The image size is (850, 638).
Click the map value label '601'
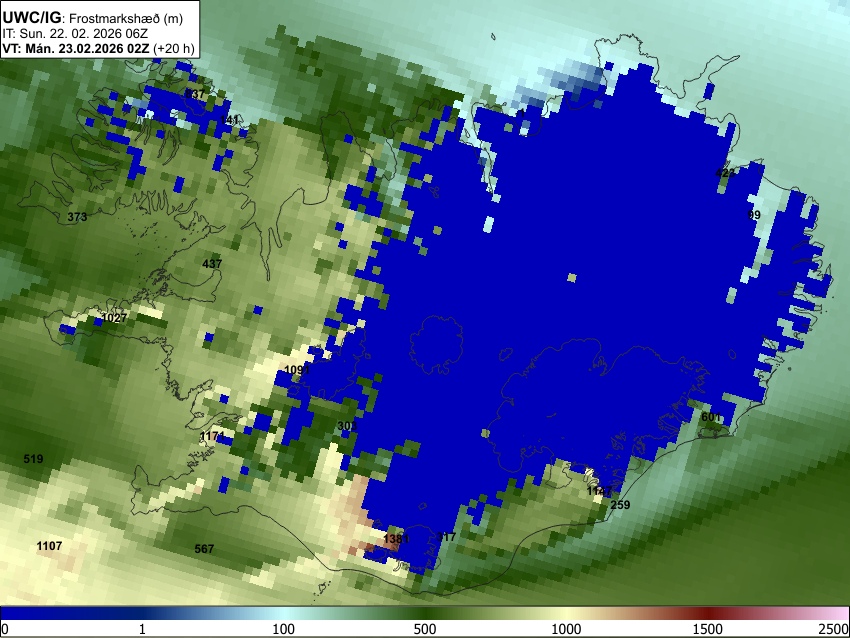point(711,417)
